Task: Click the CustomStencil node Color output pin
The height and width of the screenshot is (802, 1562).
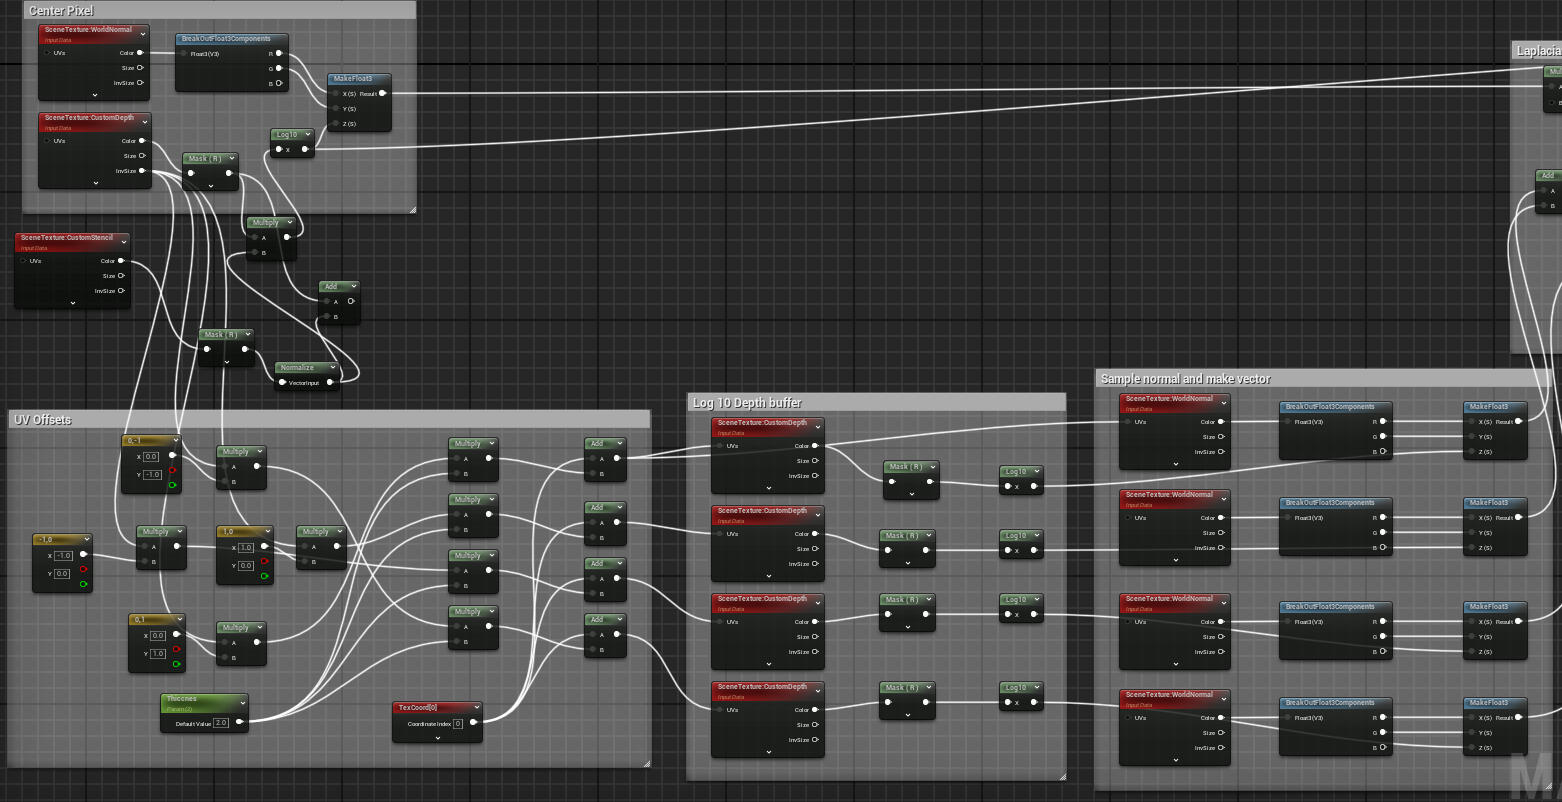Action: pos(121,261)
